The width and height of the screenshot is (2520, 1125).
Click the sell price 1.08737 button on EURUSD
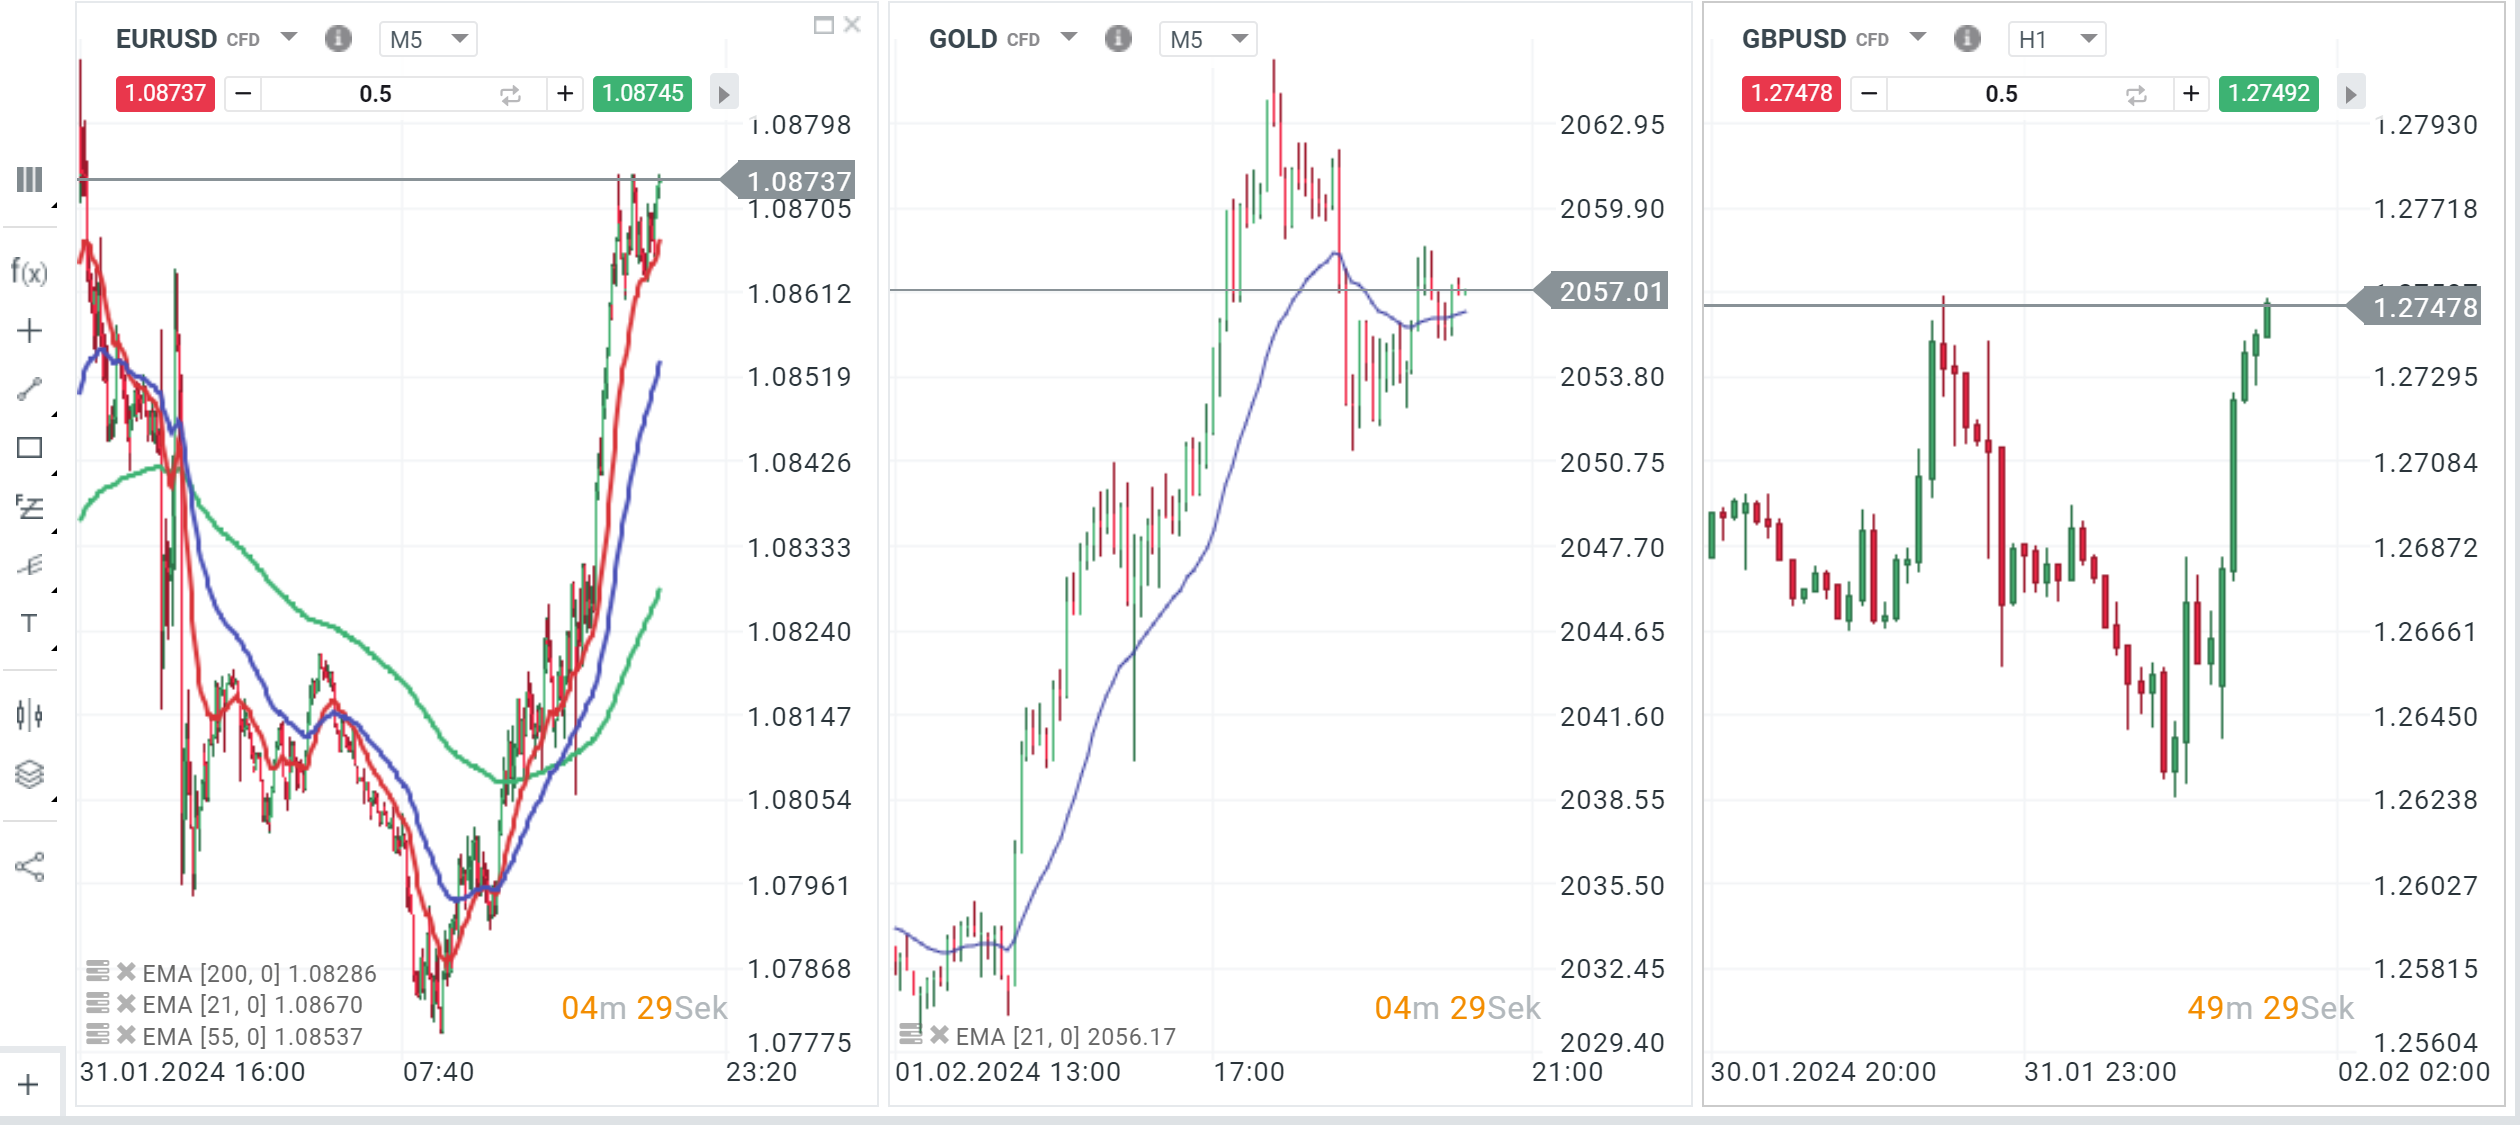click(164, 93)
